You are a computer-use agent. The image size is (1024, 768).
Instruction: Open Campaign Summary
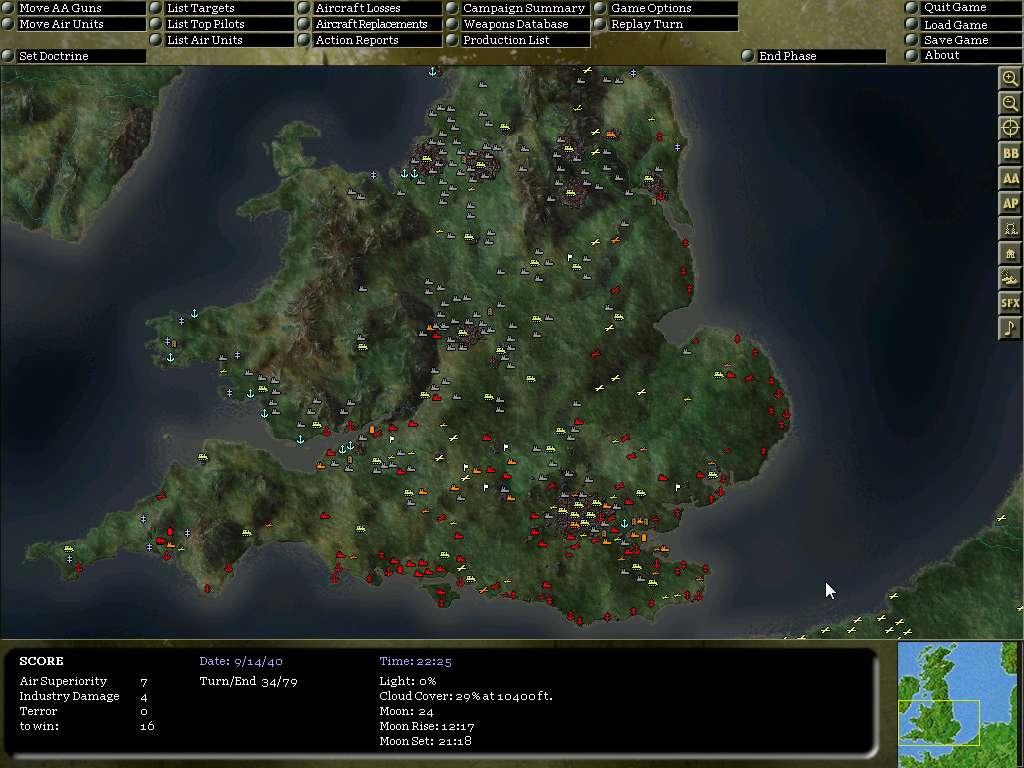[518, 8]
